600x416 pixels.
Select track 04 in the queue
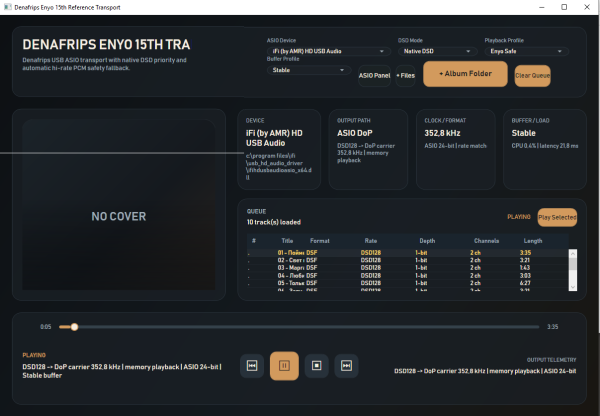tap(408, 276)
